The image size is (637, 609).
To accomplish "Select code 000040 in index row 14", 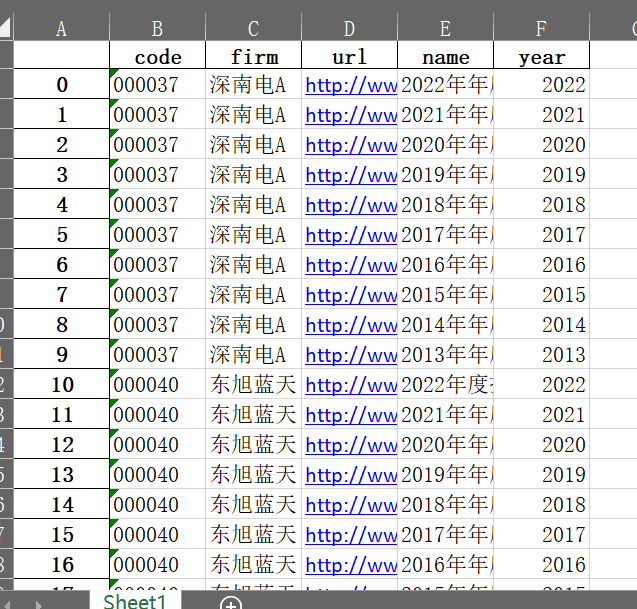I will [158, 505].
